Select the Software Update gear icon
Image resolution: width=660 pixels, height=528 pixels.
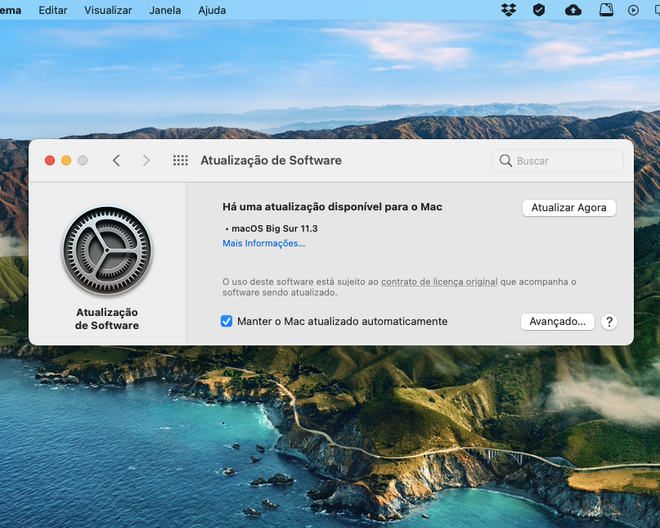(107, 250)
